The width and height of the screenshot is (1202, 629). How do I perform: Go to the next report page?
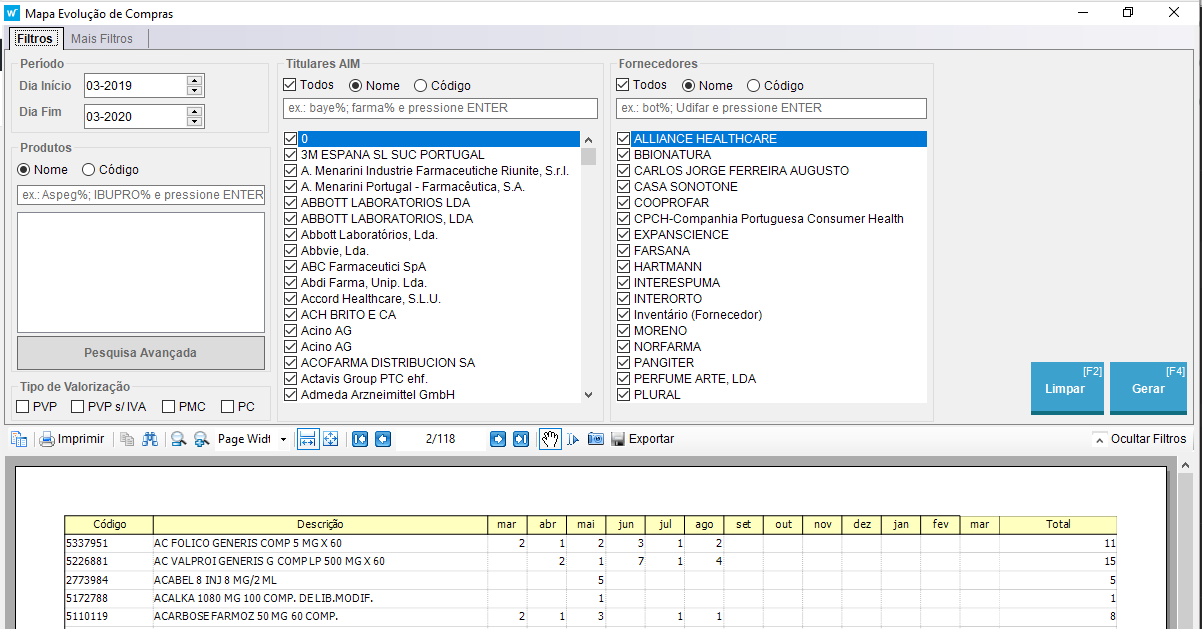tap(498, 439)
